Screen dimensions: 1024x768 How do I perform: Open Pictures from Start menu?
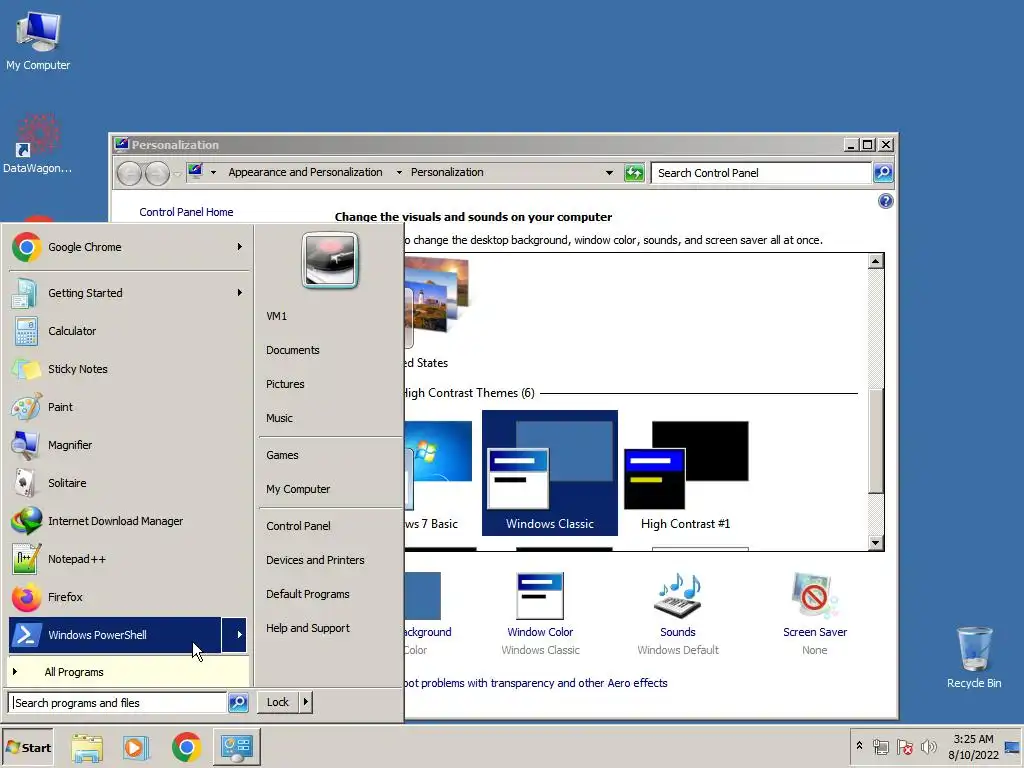285,384
